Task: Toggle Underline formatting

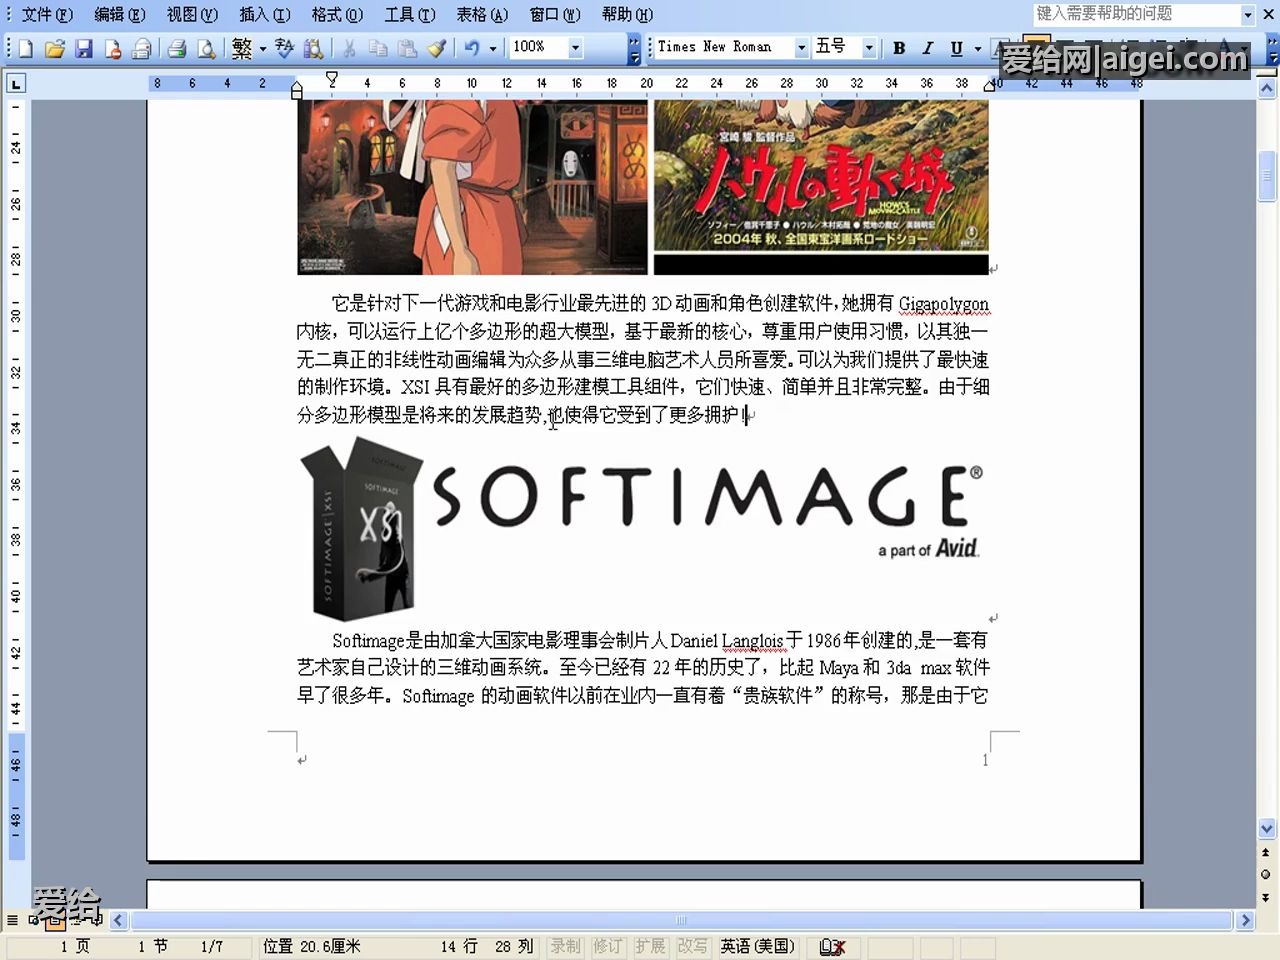Action: pyautogui.click(x=956, y=48)
